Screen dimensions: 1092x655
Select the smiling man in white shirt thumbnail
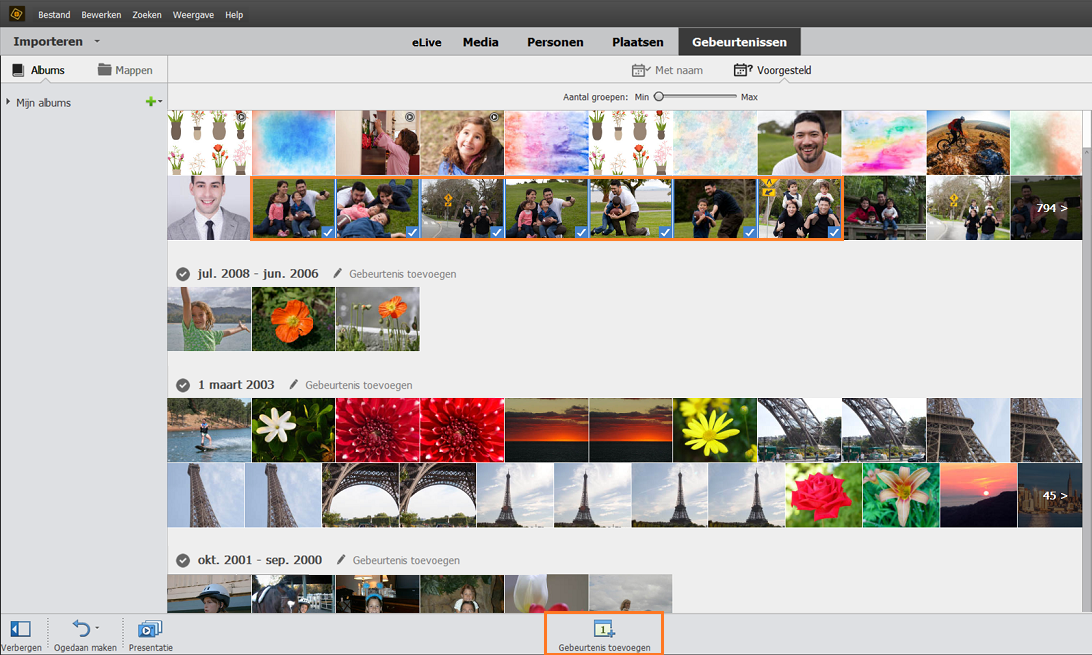(x=800, y=143)
